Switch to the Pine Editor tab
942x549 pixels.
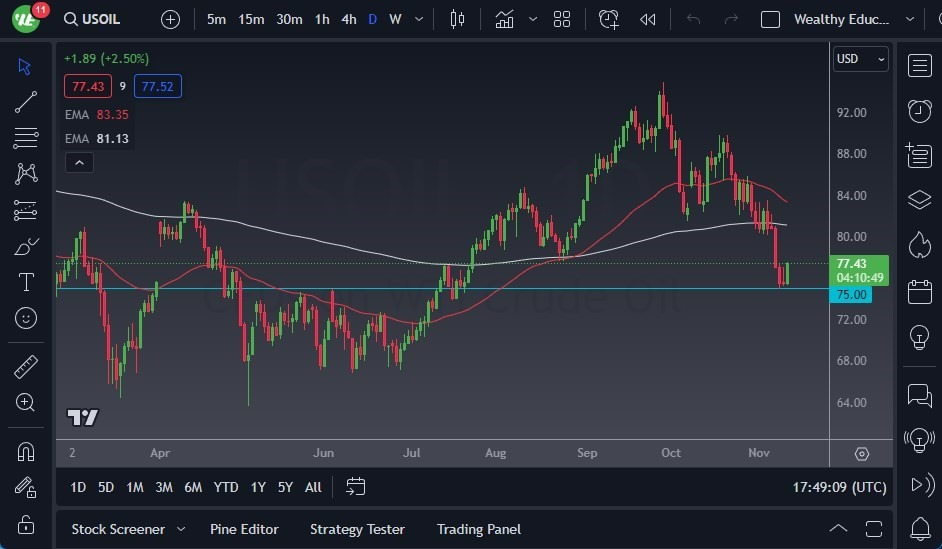tap(244, 529)
